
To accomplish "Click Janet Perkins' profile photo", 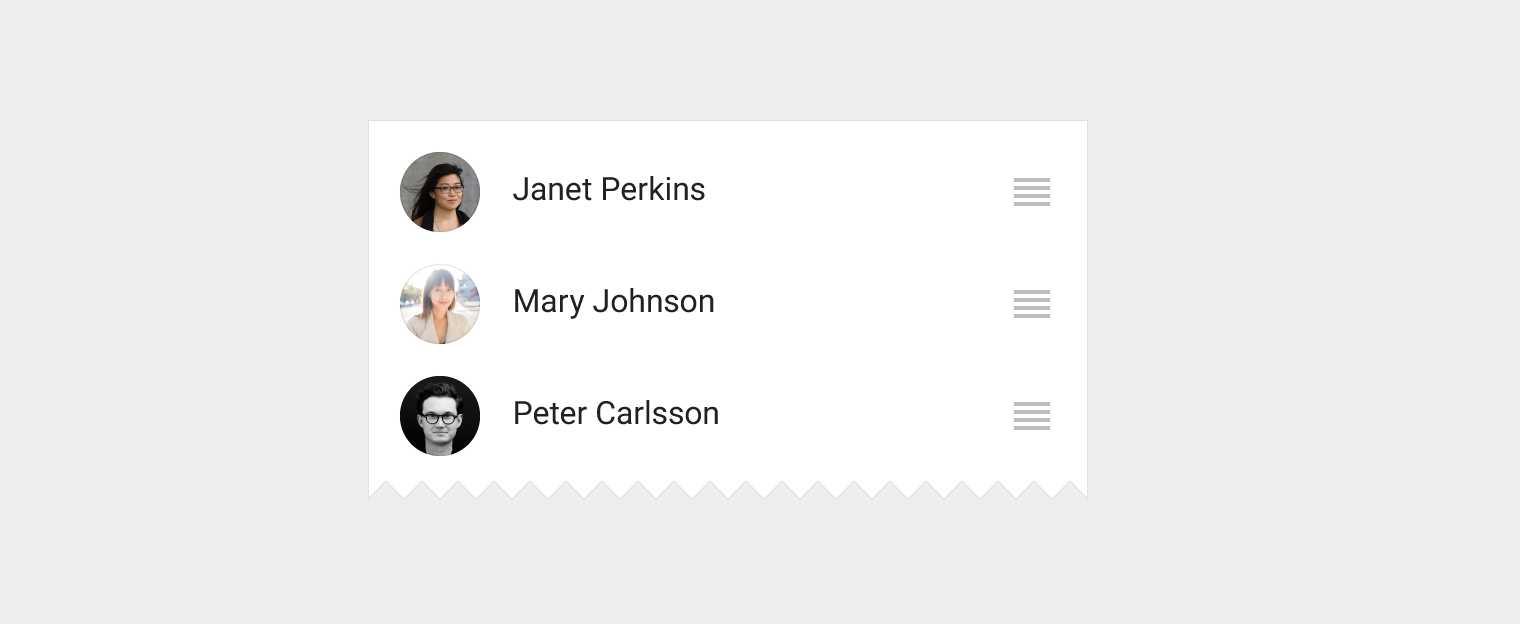I will click(440, 192).
